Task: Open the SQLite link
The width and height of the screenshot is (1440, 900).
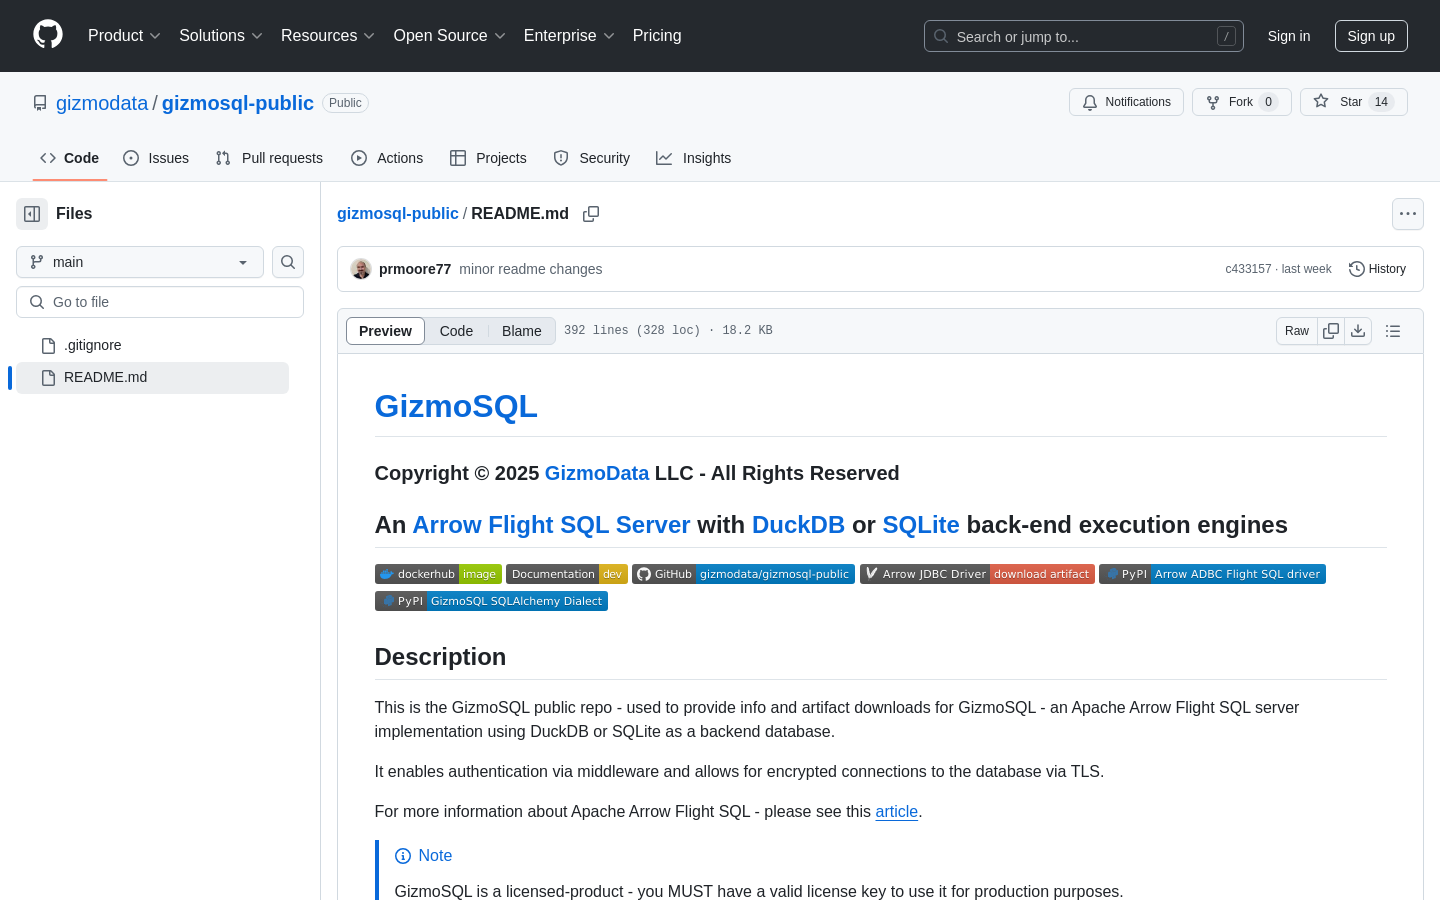Action: [x=921, y=525]
